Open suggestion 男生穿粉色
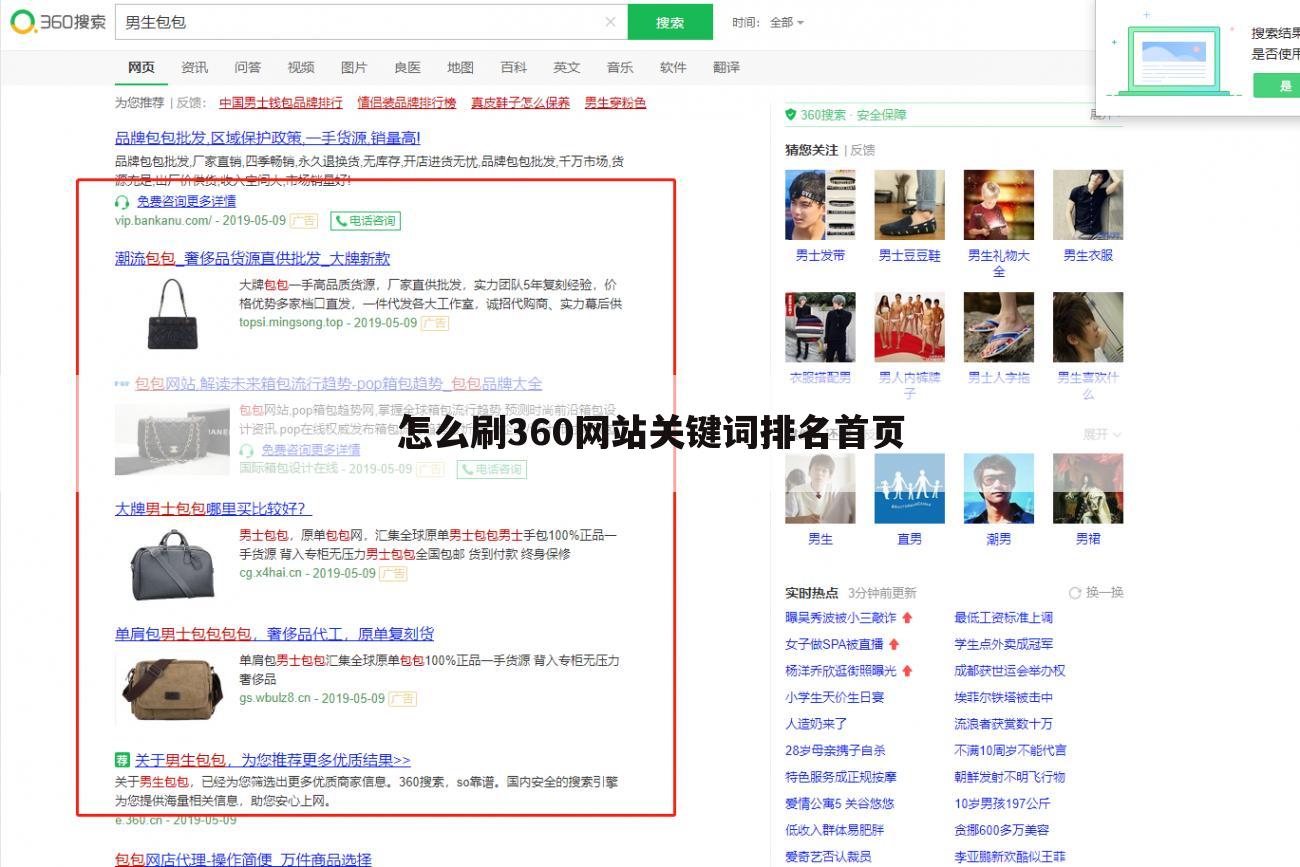This screenshot has width=1300, height=867. click(x=615, y=102)
